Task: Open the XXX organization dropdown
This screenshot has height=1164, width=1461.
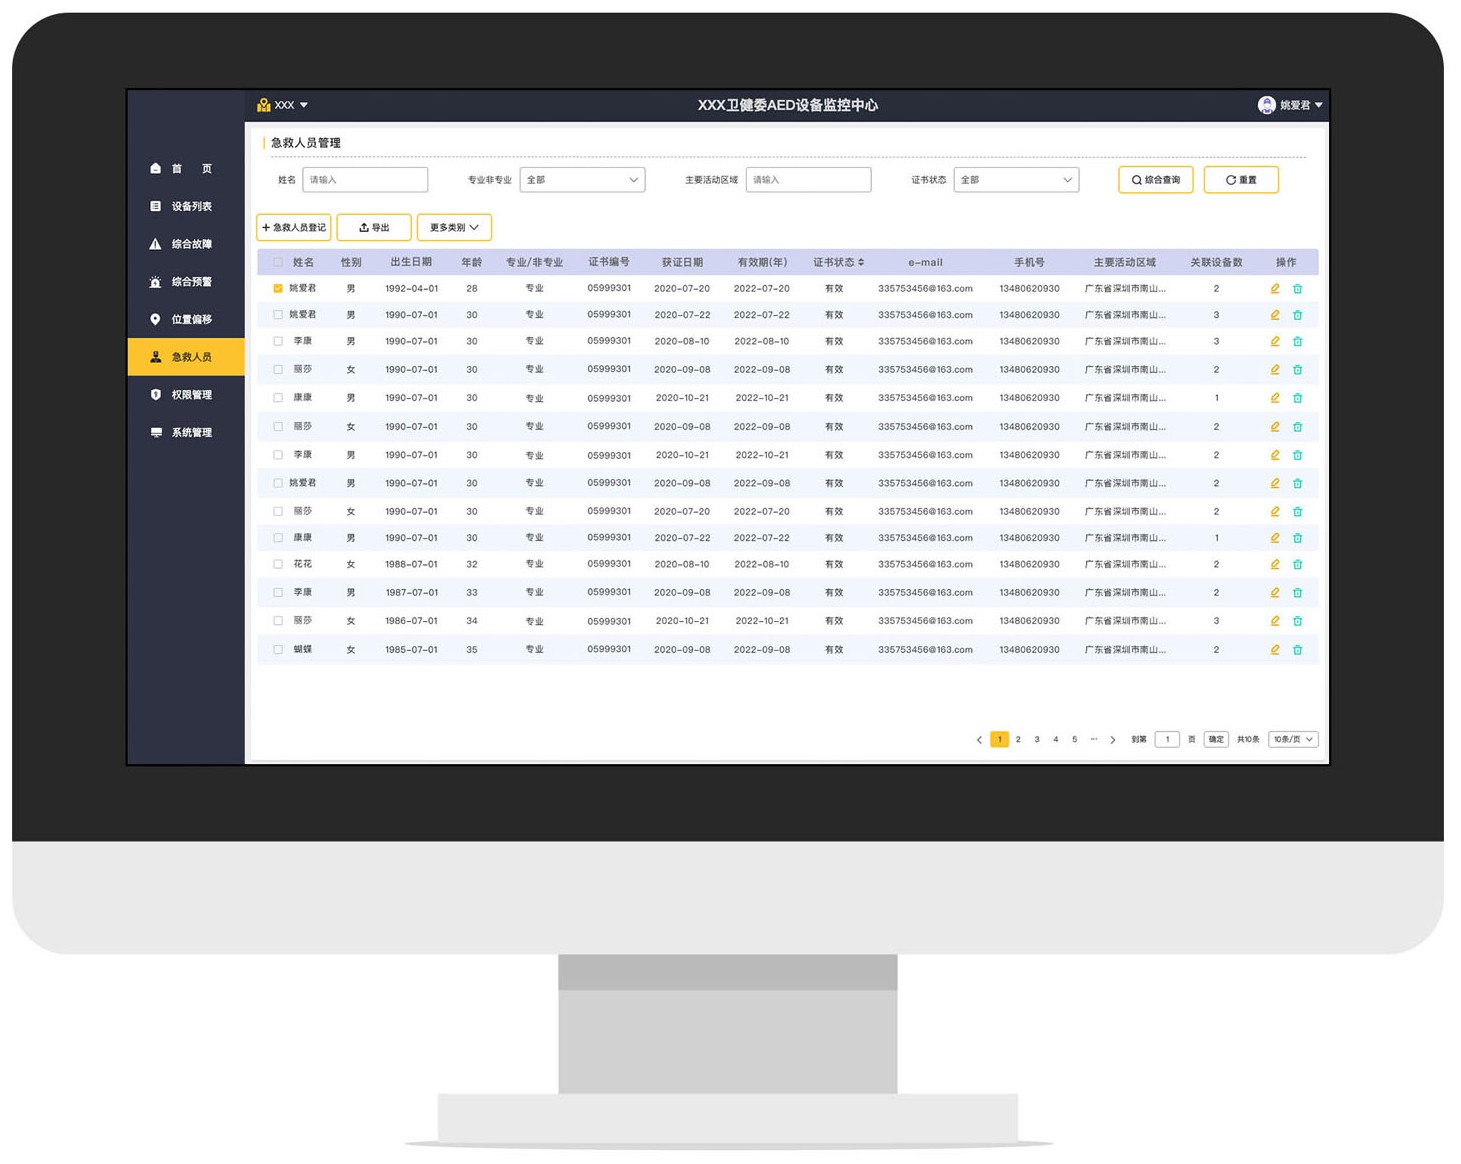Action: [283, 105]
